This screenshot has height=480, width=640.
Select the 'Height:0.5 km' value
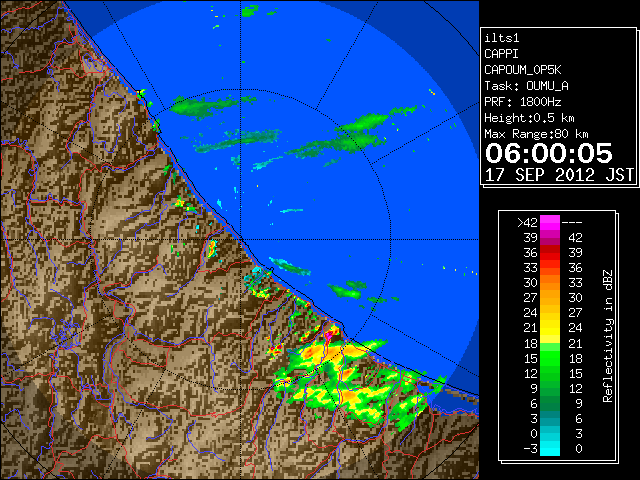pyautogui.click(x=529, y=118)
